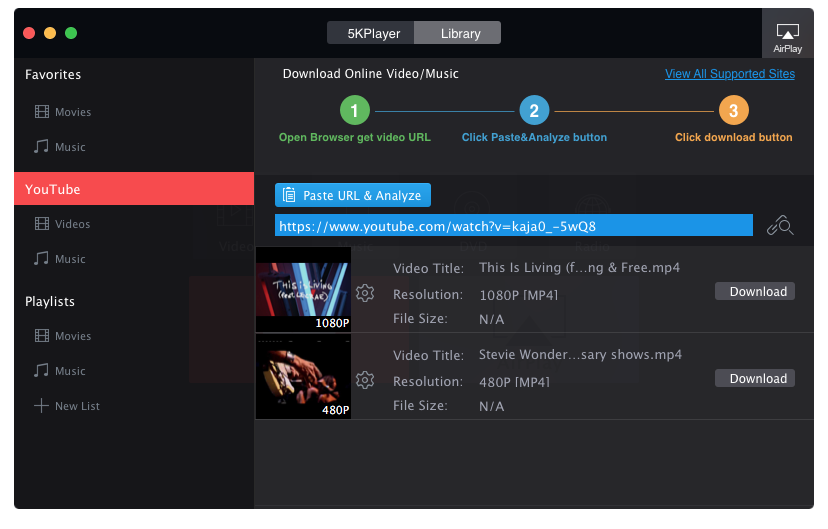
Task: Click the Stevie Wonder 480P thumbnail
Action: (304, 377)
